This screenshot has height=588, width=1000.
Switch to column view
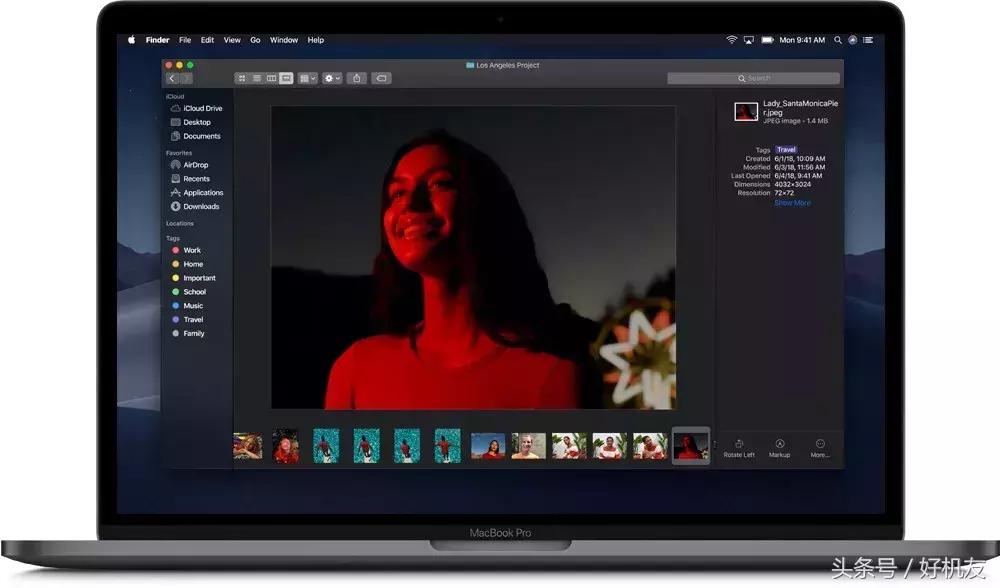[x=271, y=78]
